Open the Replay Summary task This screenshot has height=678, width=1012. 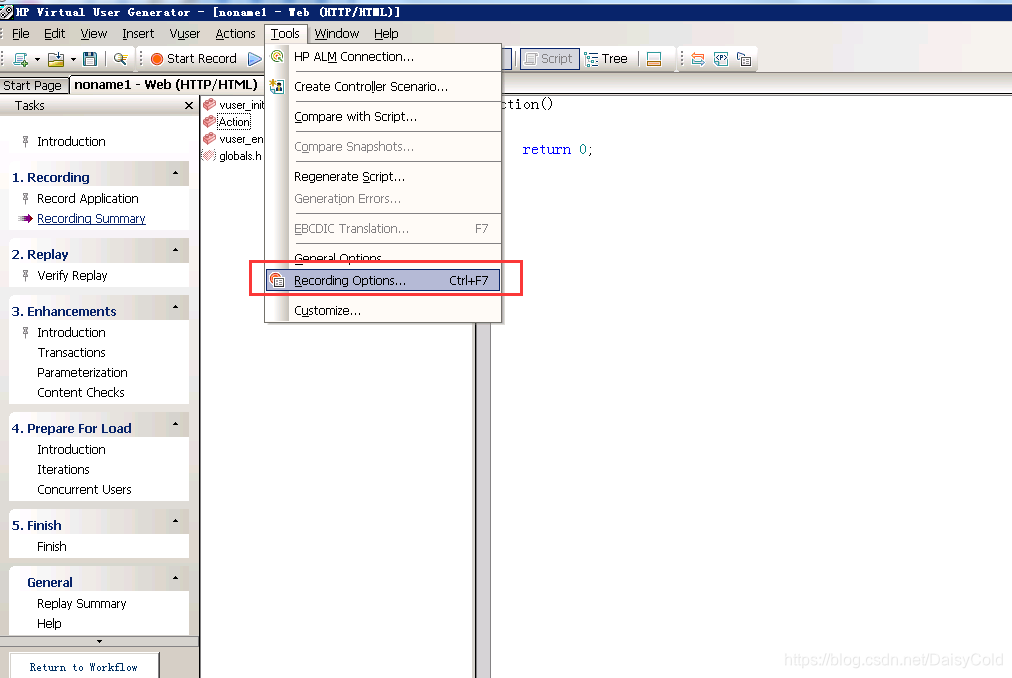point(81,604)
